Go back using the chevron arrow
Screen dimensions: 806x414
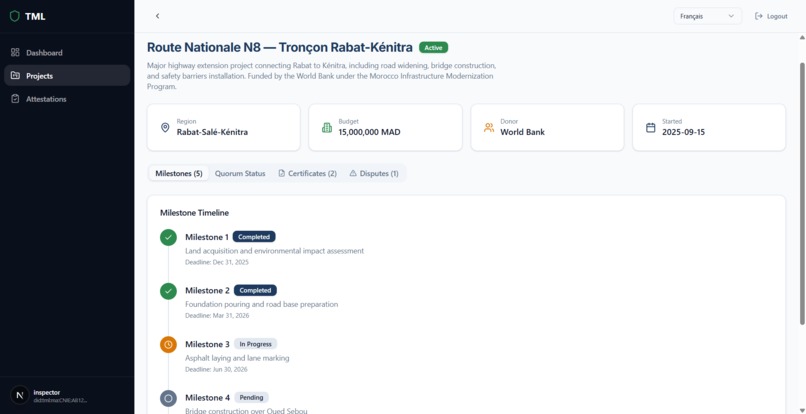(x=157, y=16)
